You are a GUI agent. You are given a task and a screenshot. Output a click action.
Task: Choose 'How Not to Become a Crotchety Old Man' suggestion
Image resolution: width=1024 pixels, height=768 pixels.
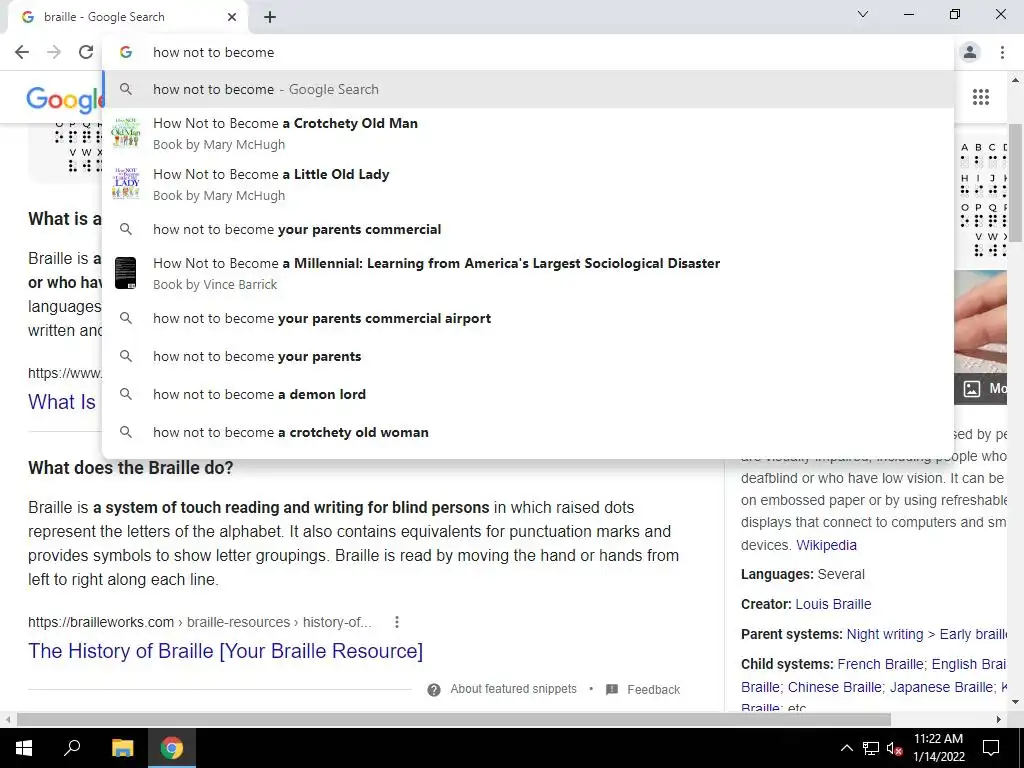click(528, 133)
